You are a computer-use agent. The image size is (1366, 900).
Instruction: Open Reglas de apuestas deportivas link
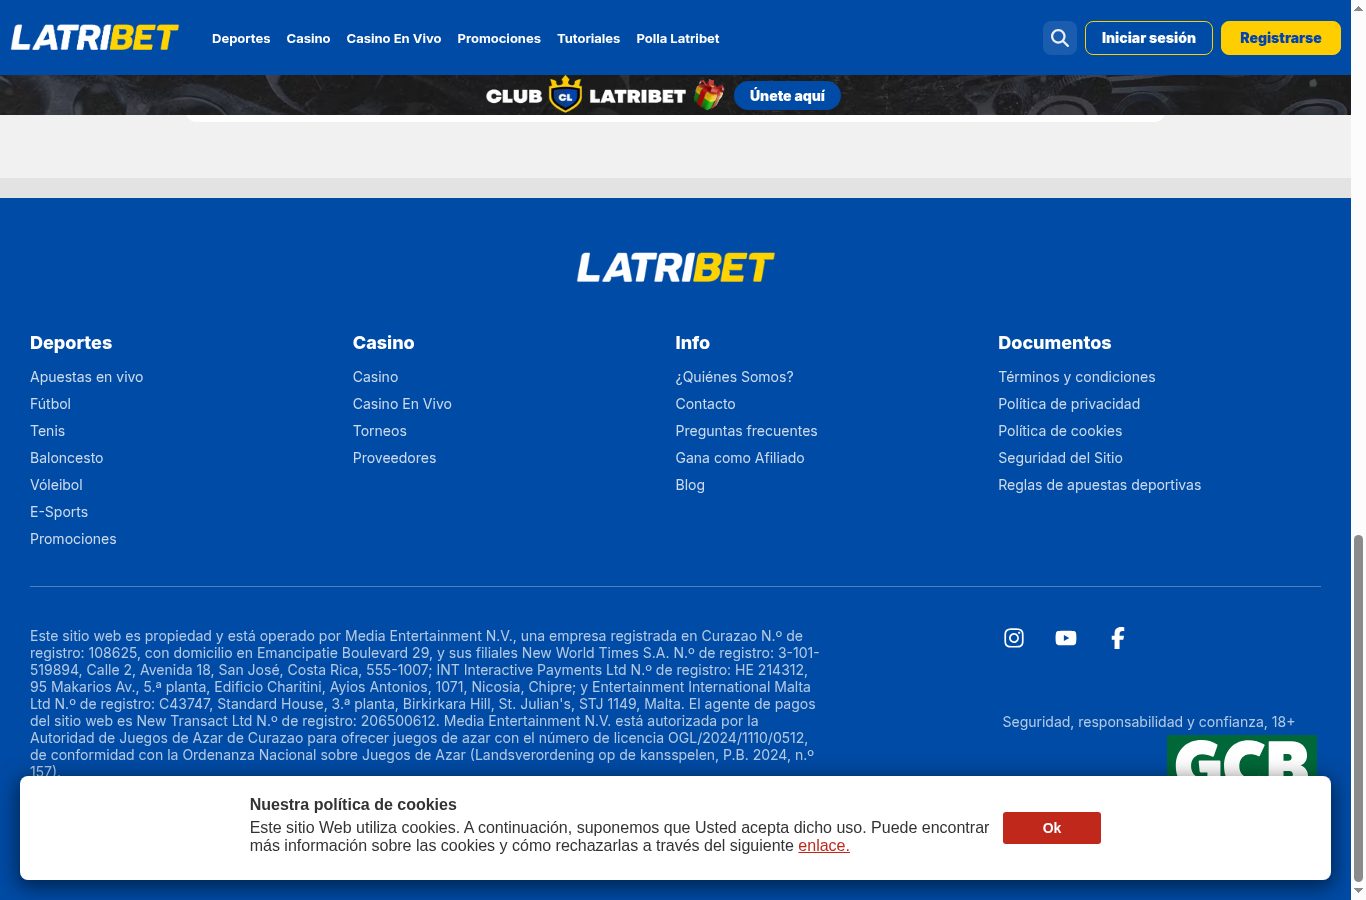[x=1100, y=485]
